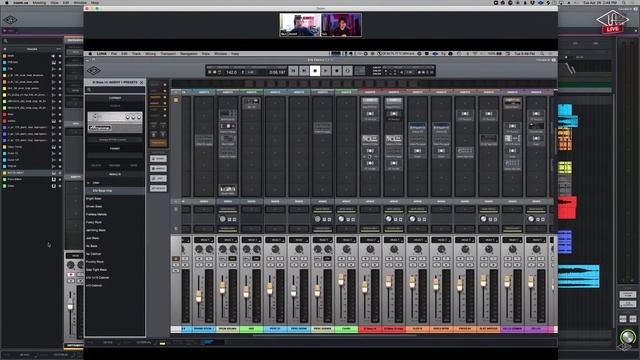Click the yellow clip in background timeline
This screenshot has width=640, height=360.
click(x=565, y=167)
